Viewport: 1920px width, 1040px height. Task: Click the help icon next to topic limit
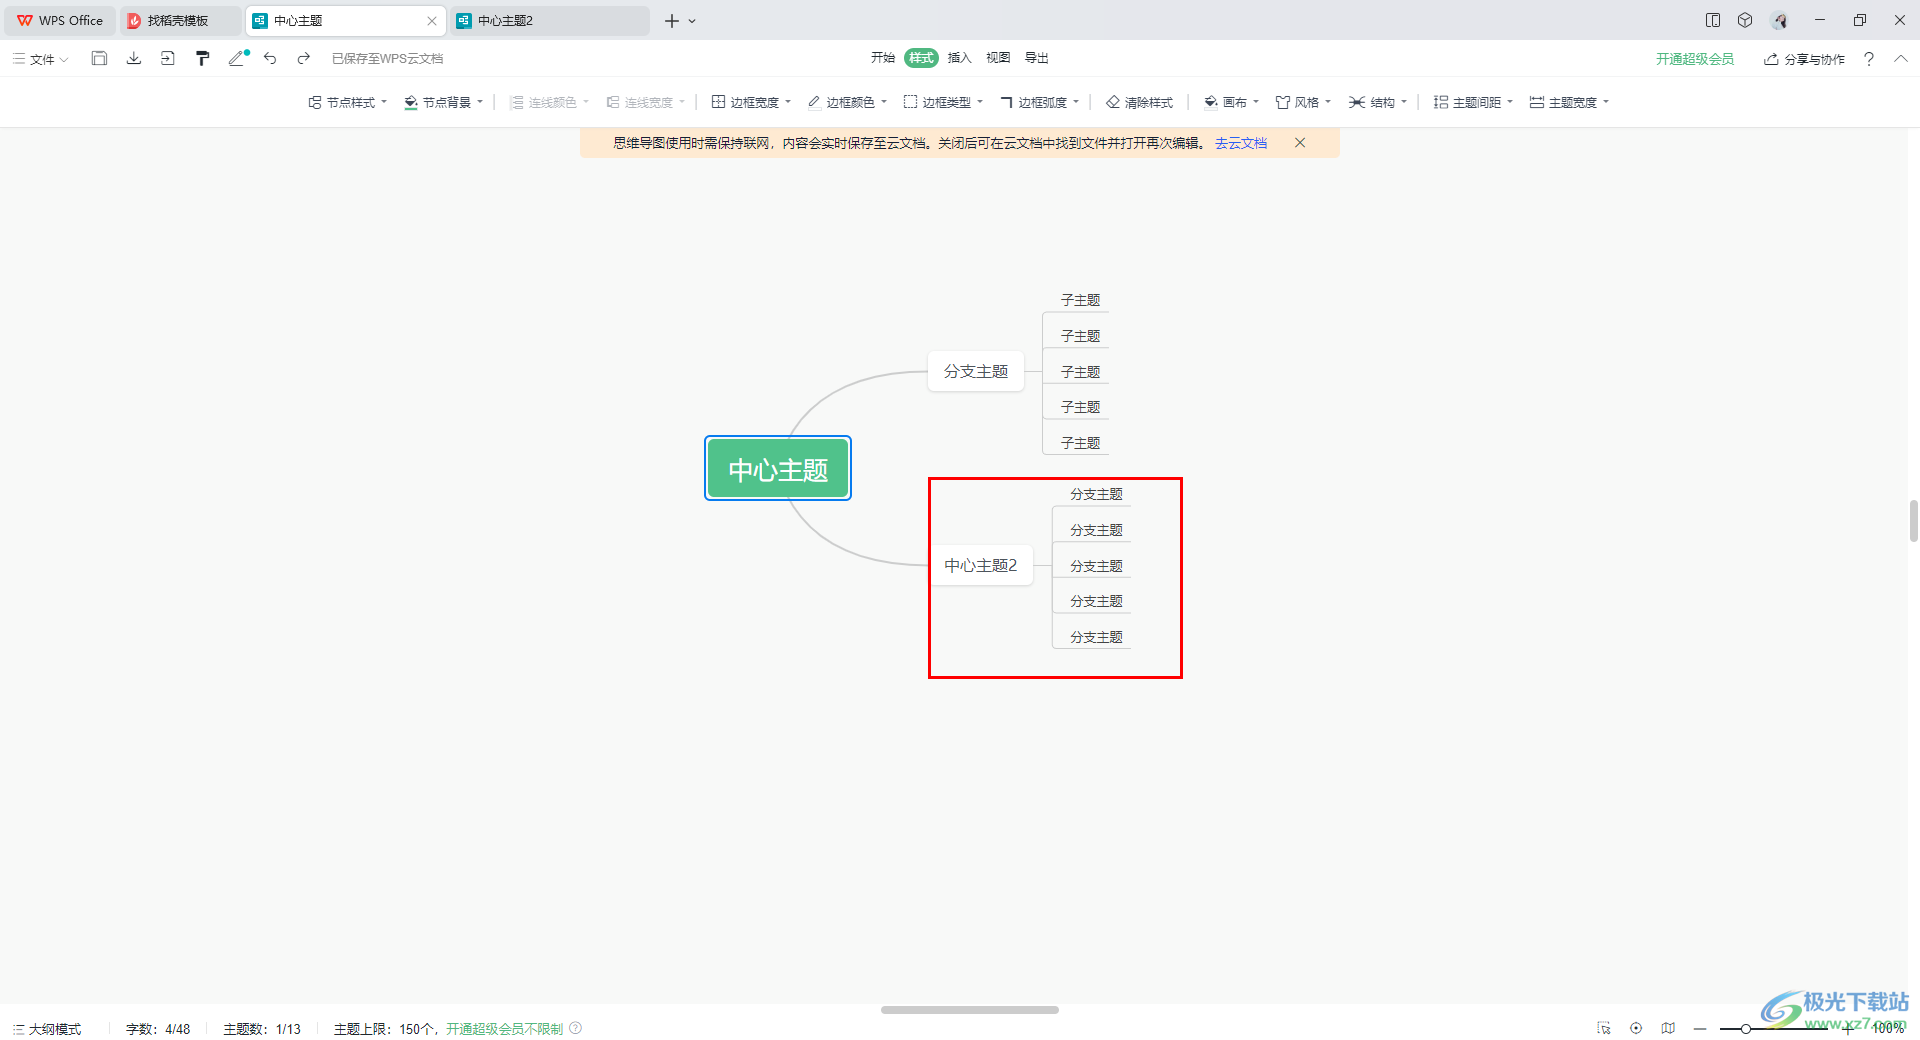tap(576, 1028)
